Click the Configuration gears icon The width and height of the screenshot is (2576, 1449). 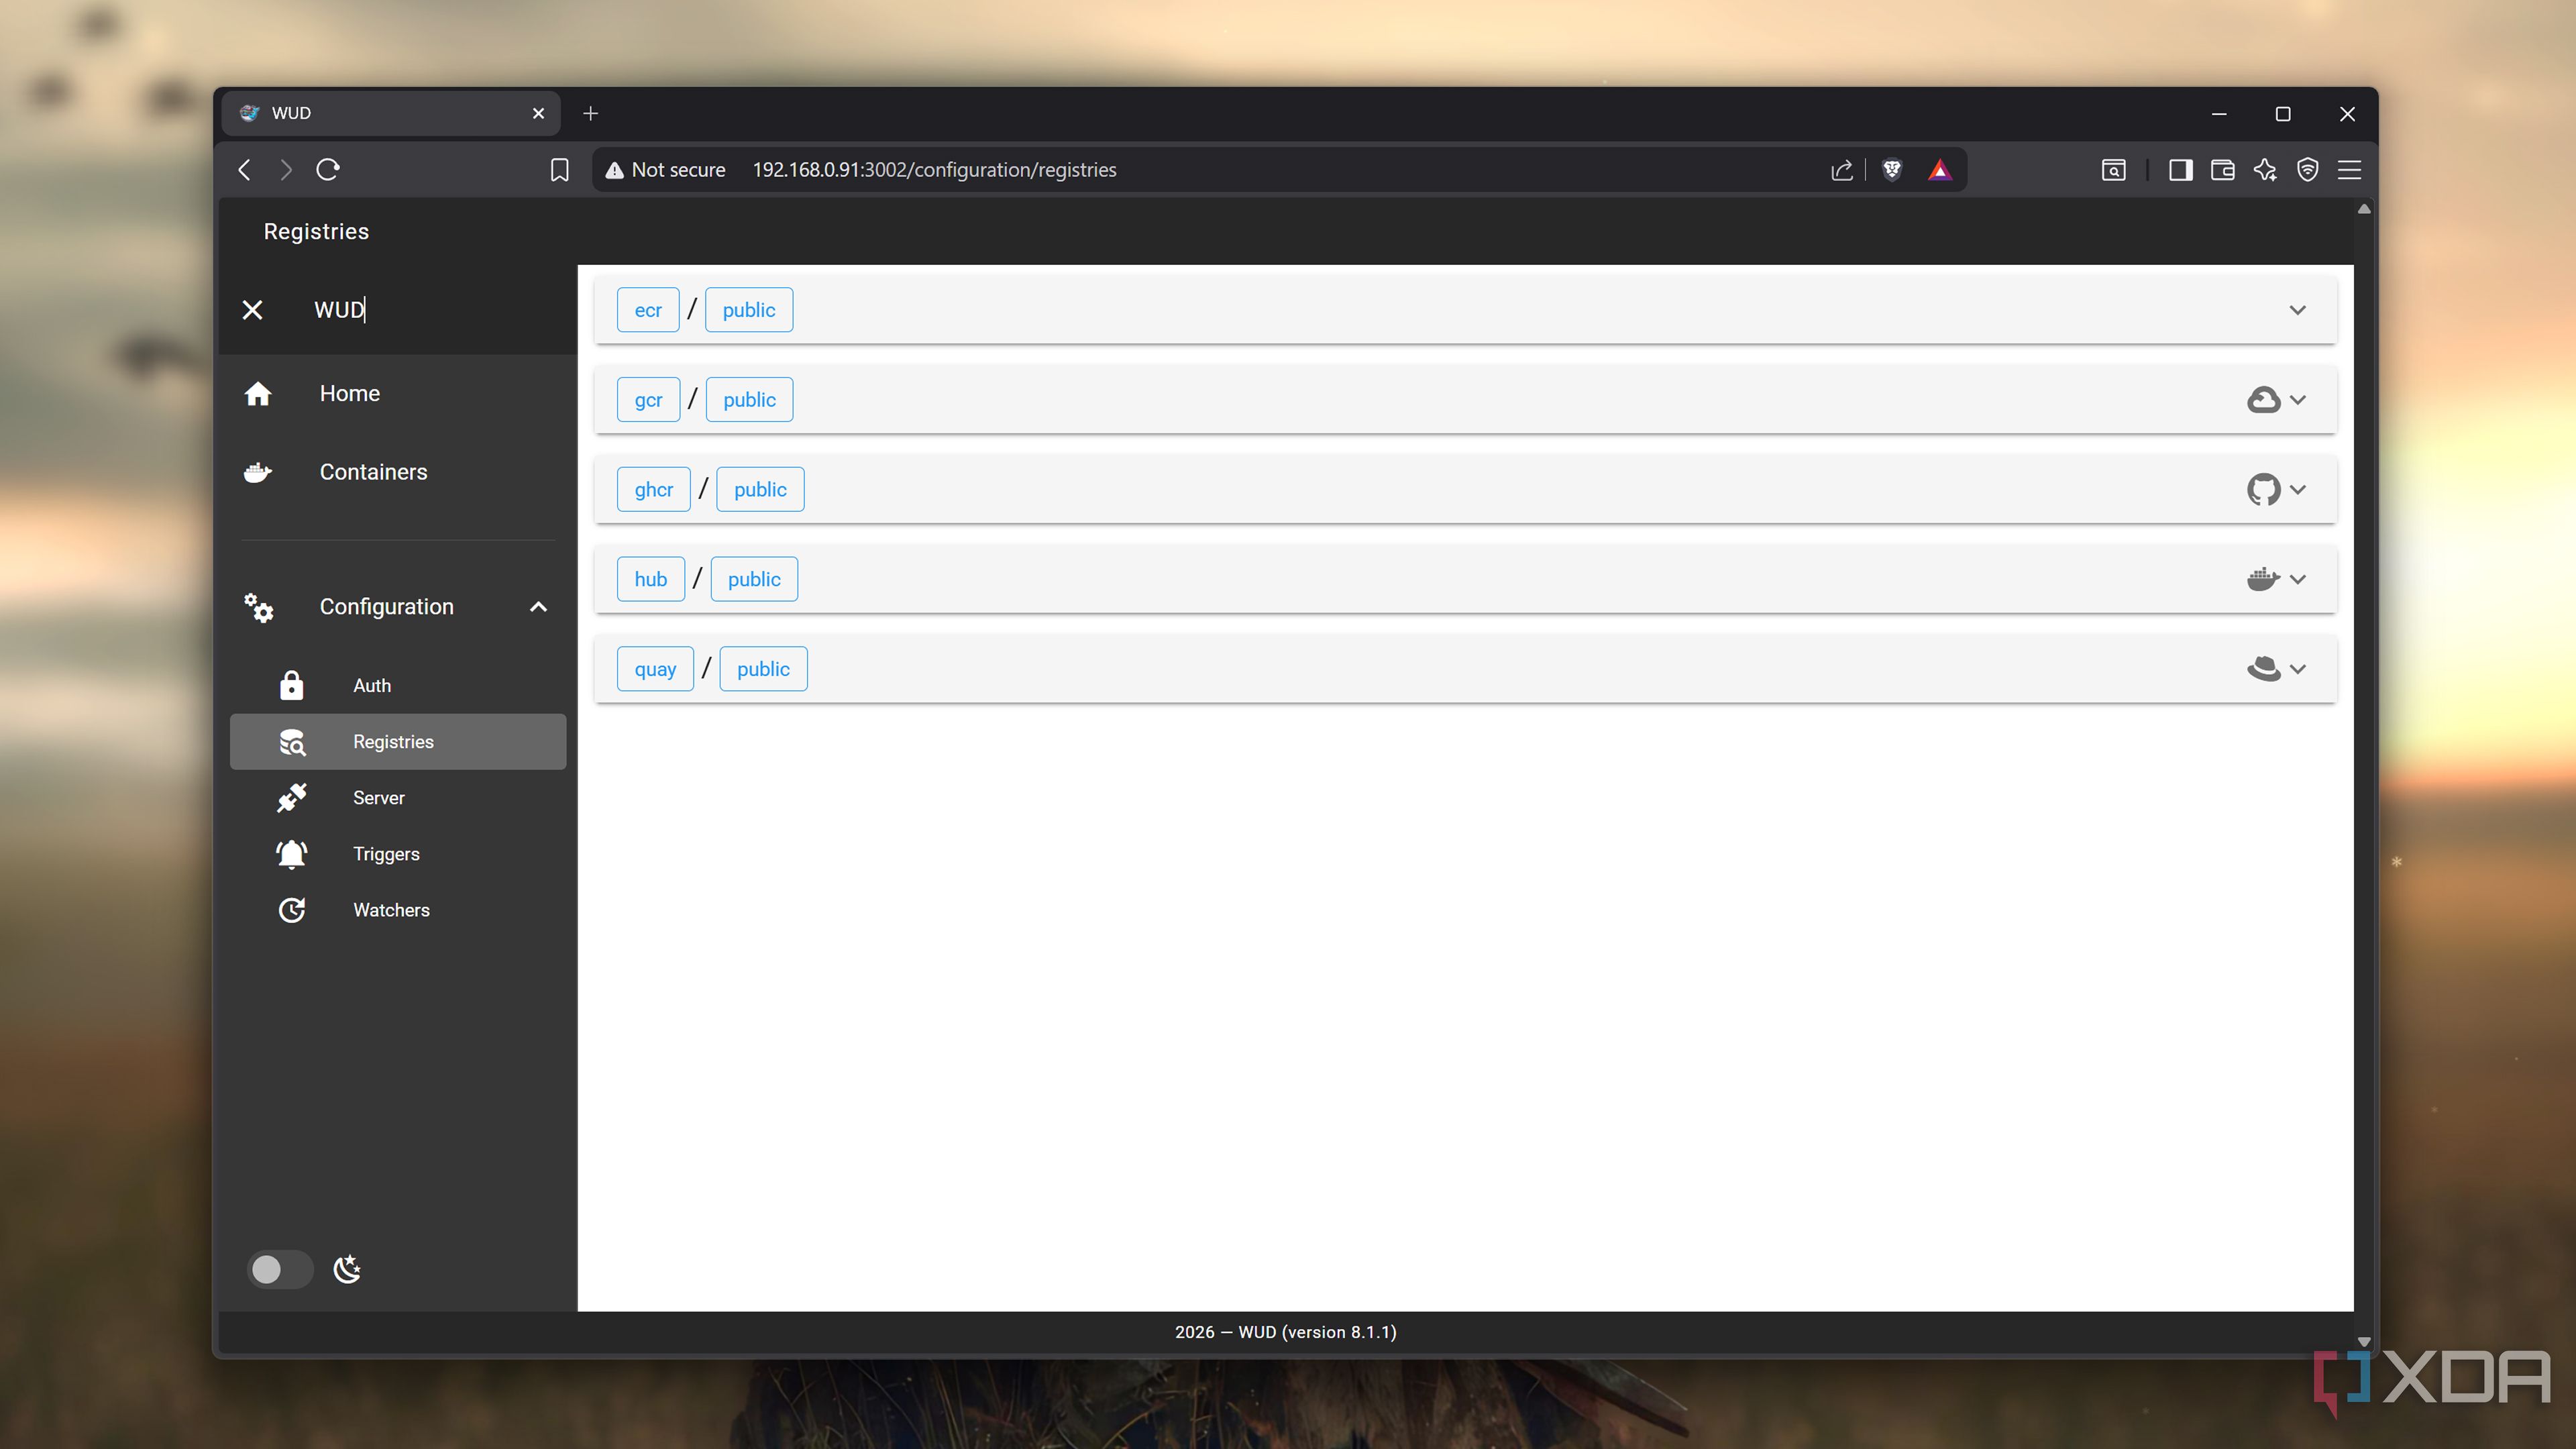258,607
